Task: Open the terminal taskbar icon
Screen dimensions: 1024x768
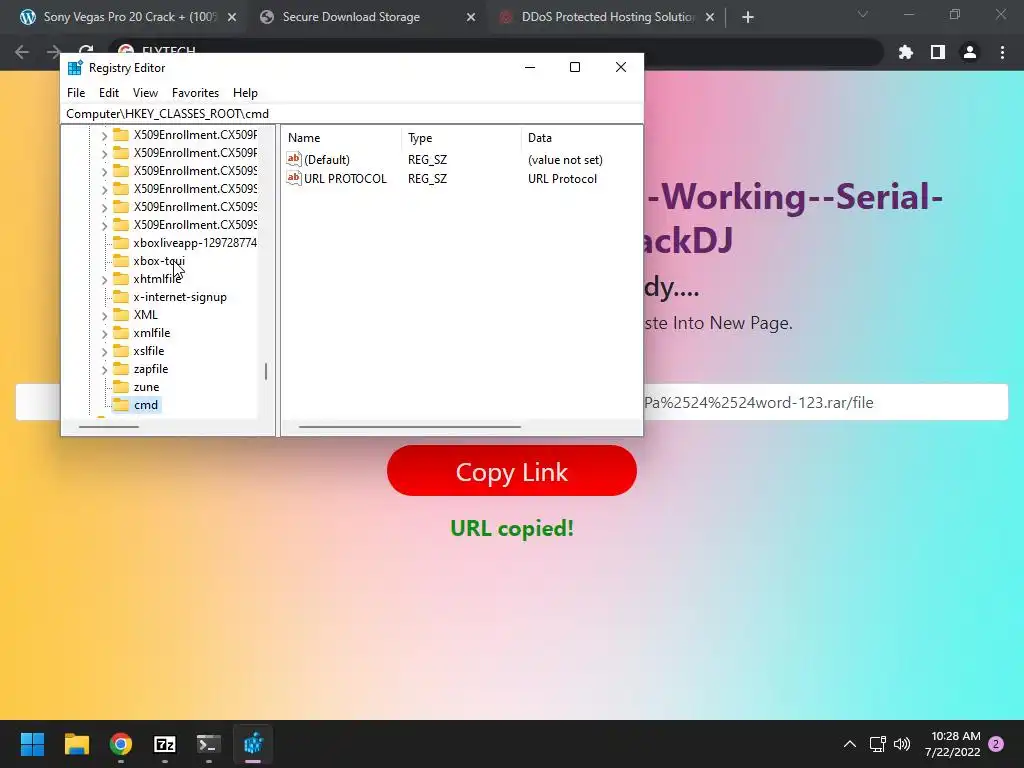Action: tap(208, 743)
